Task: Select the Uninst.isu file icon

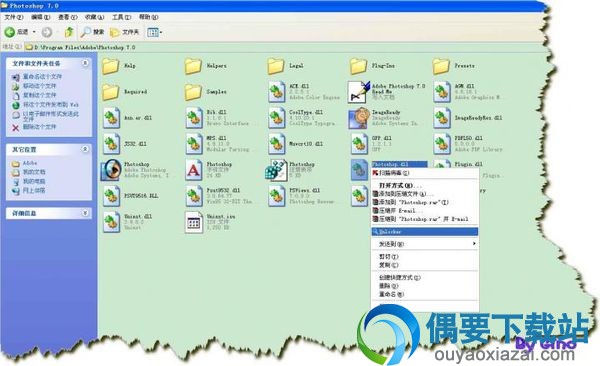Action: 194,222
